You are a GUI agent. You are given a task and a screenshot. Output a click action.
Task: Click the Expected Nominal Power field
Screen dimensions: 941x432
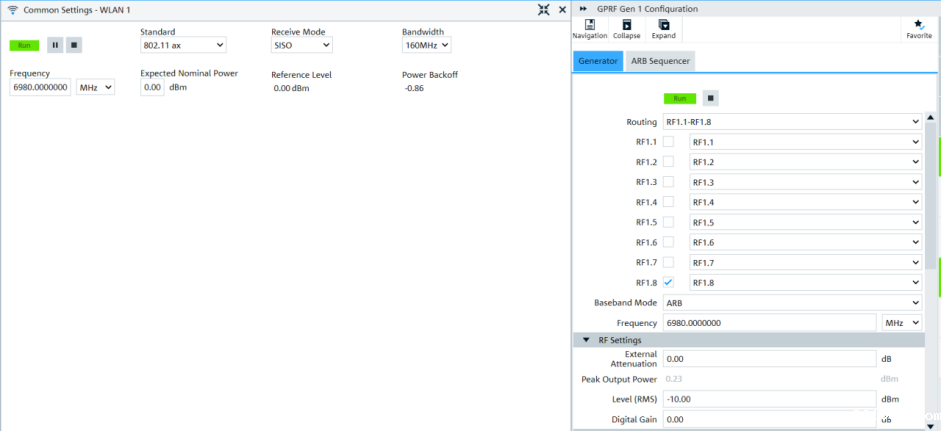pos(152,87)
